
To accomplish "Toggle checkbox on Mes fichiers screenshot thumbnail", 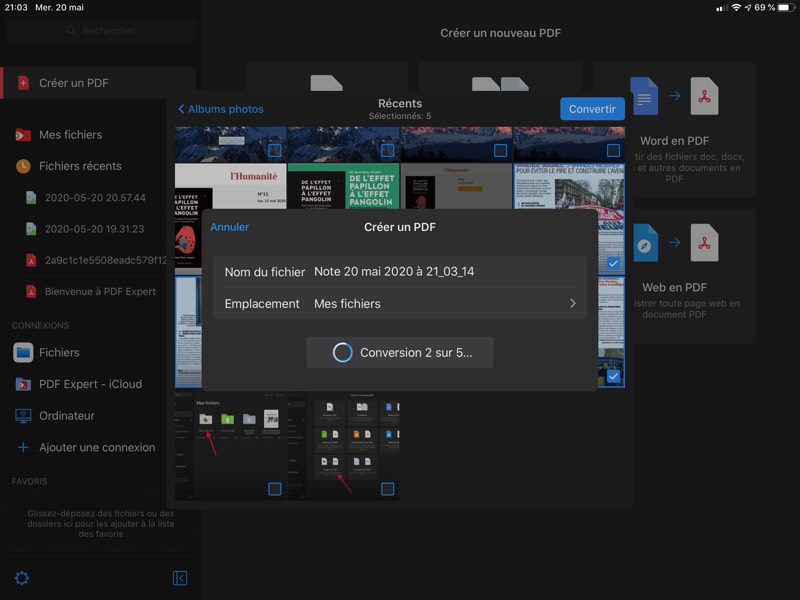I will coord(275,489).
